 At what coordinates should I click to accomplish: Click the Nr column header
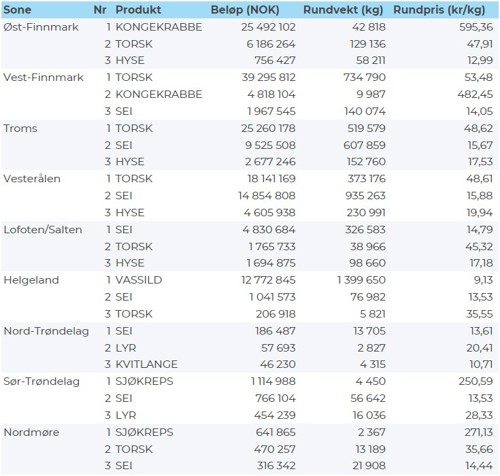(x=100, y=10)
